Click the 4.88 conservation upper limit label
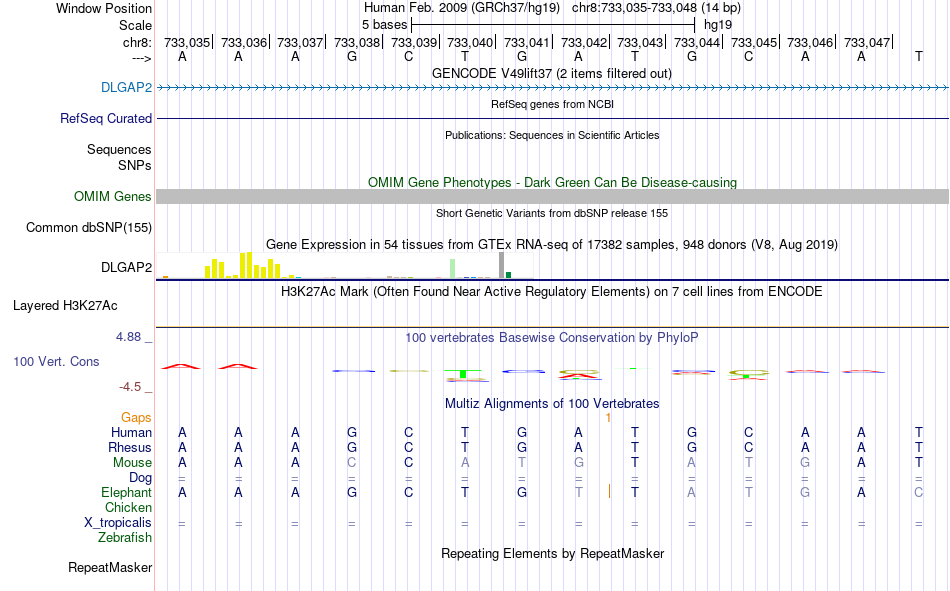The image size is (950, 591). [x=128, y=337]
